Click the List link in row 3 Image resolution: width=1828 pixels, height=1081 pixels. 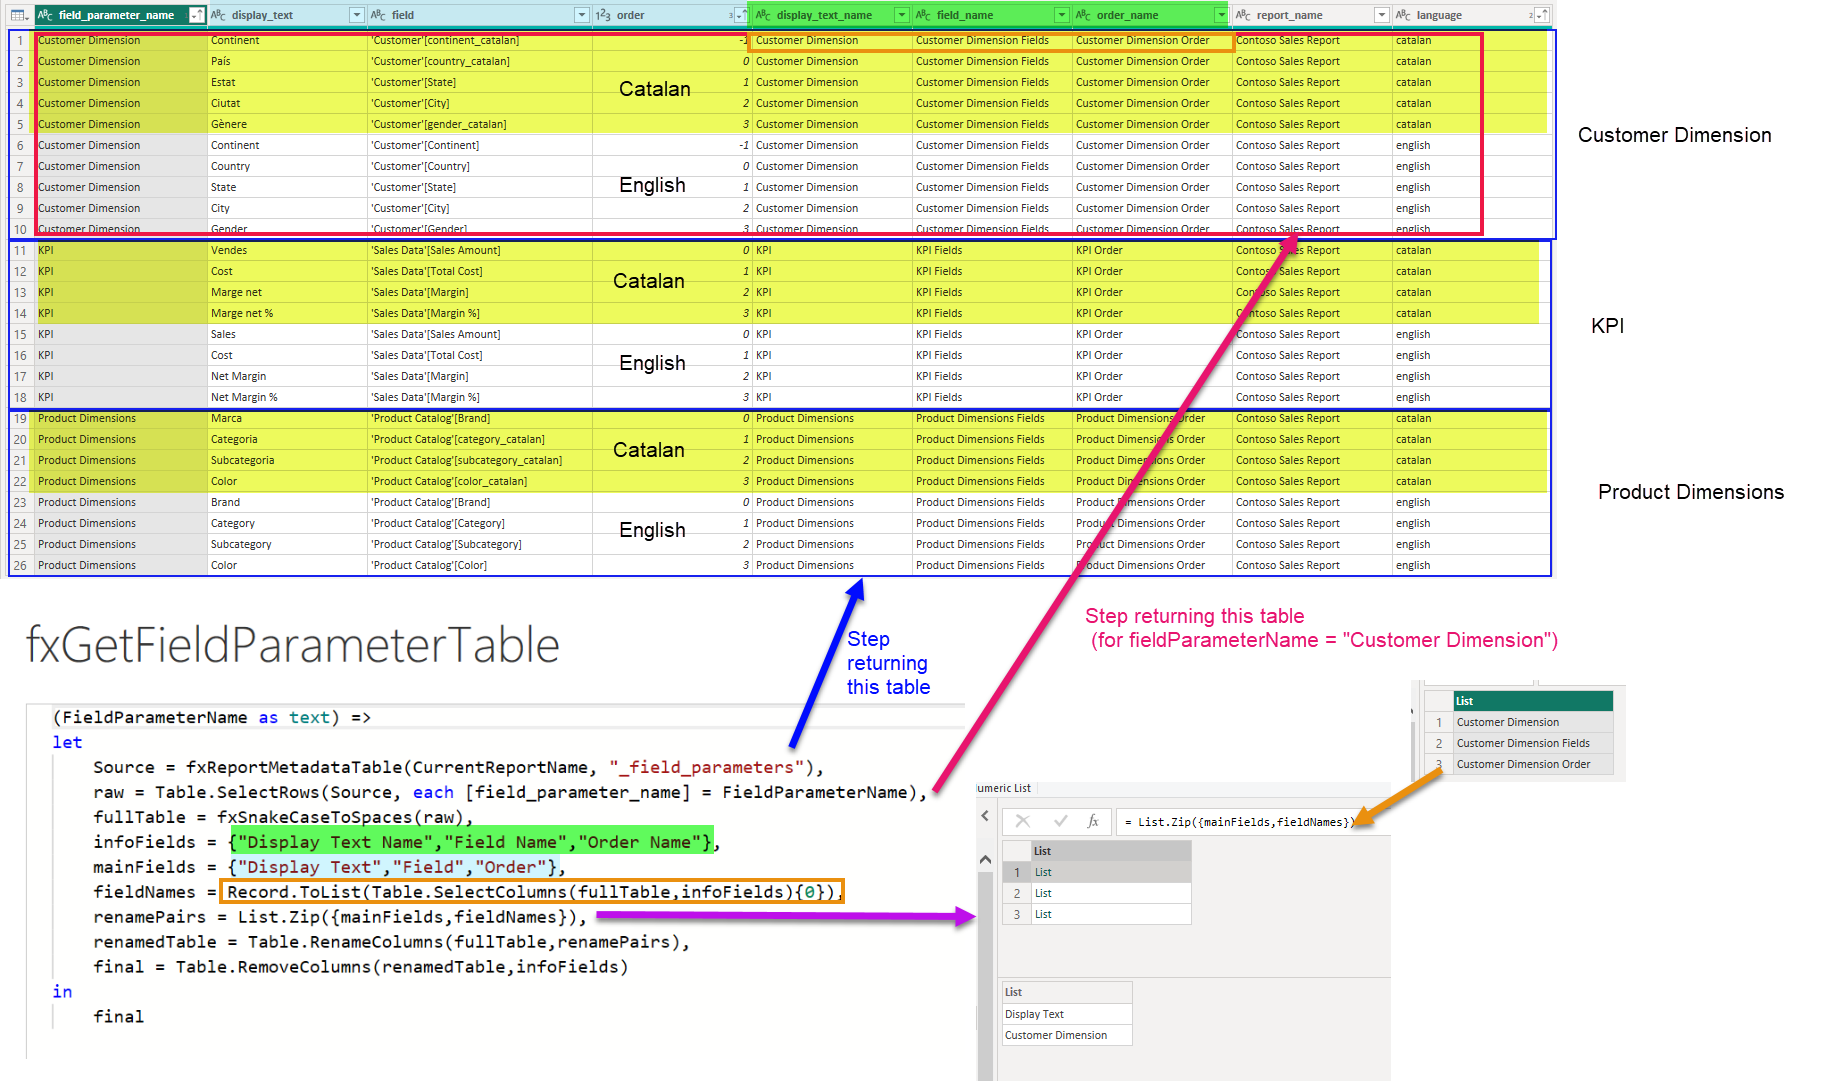pyautogui.click(x=1043, y=914)
